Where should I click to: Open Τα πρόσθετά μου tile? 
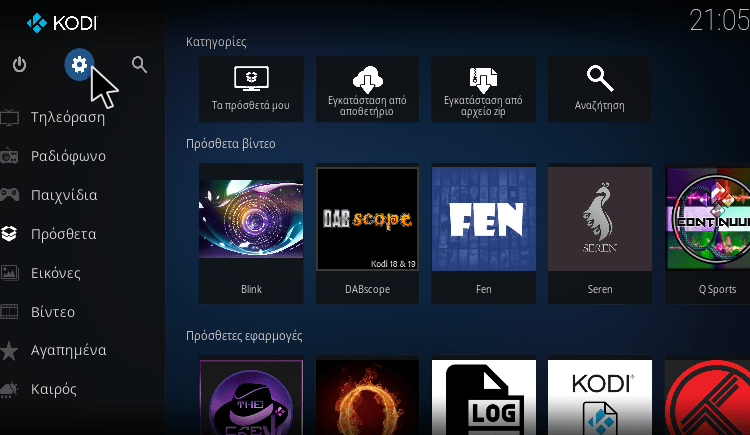pyautogui.click(x=251, y=89)
